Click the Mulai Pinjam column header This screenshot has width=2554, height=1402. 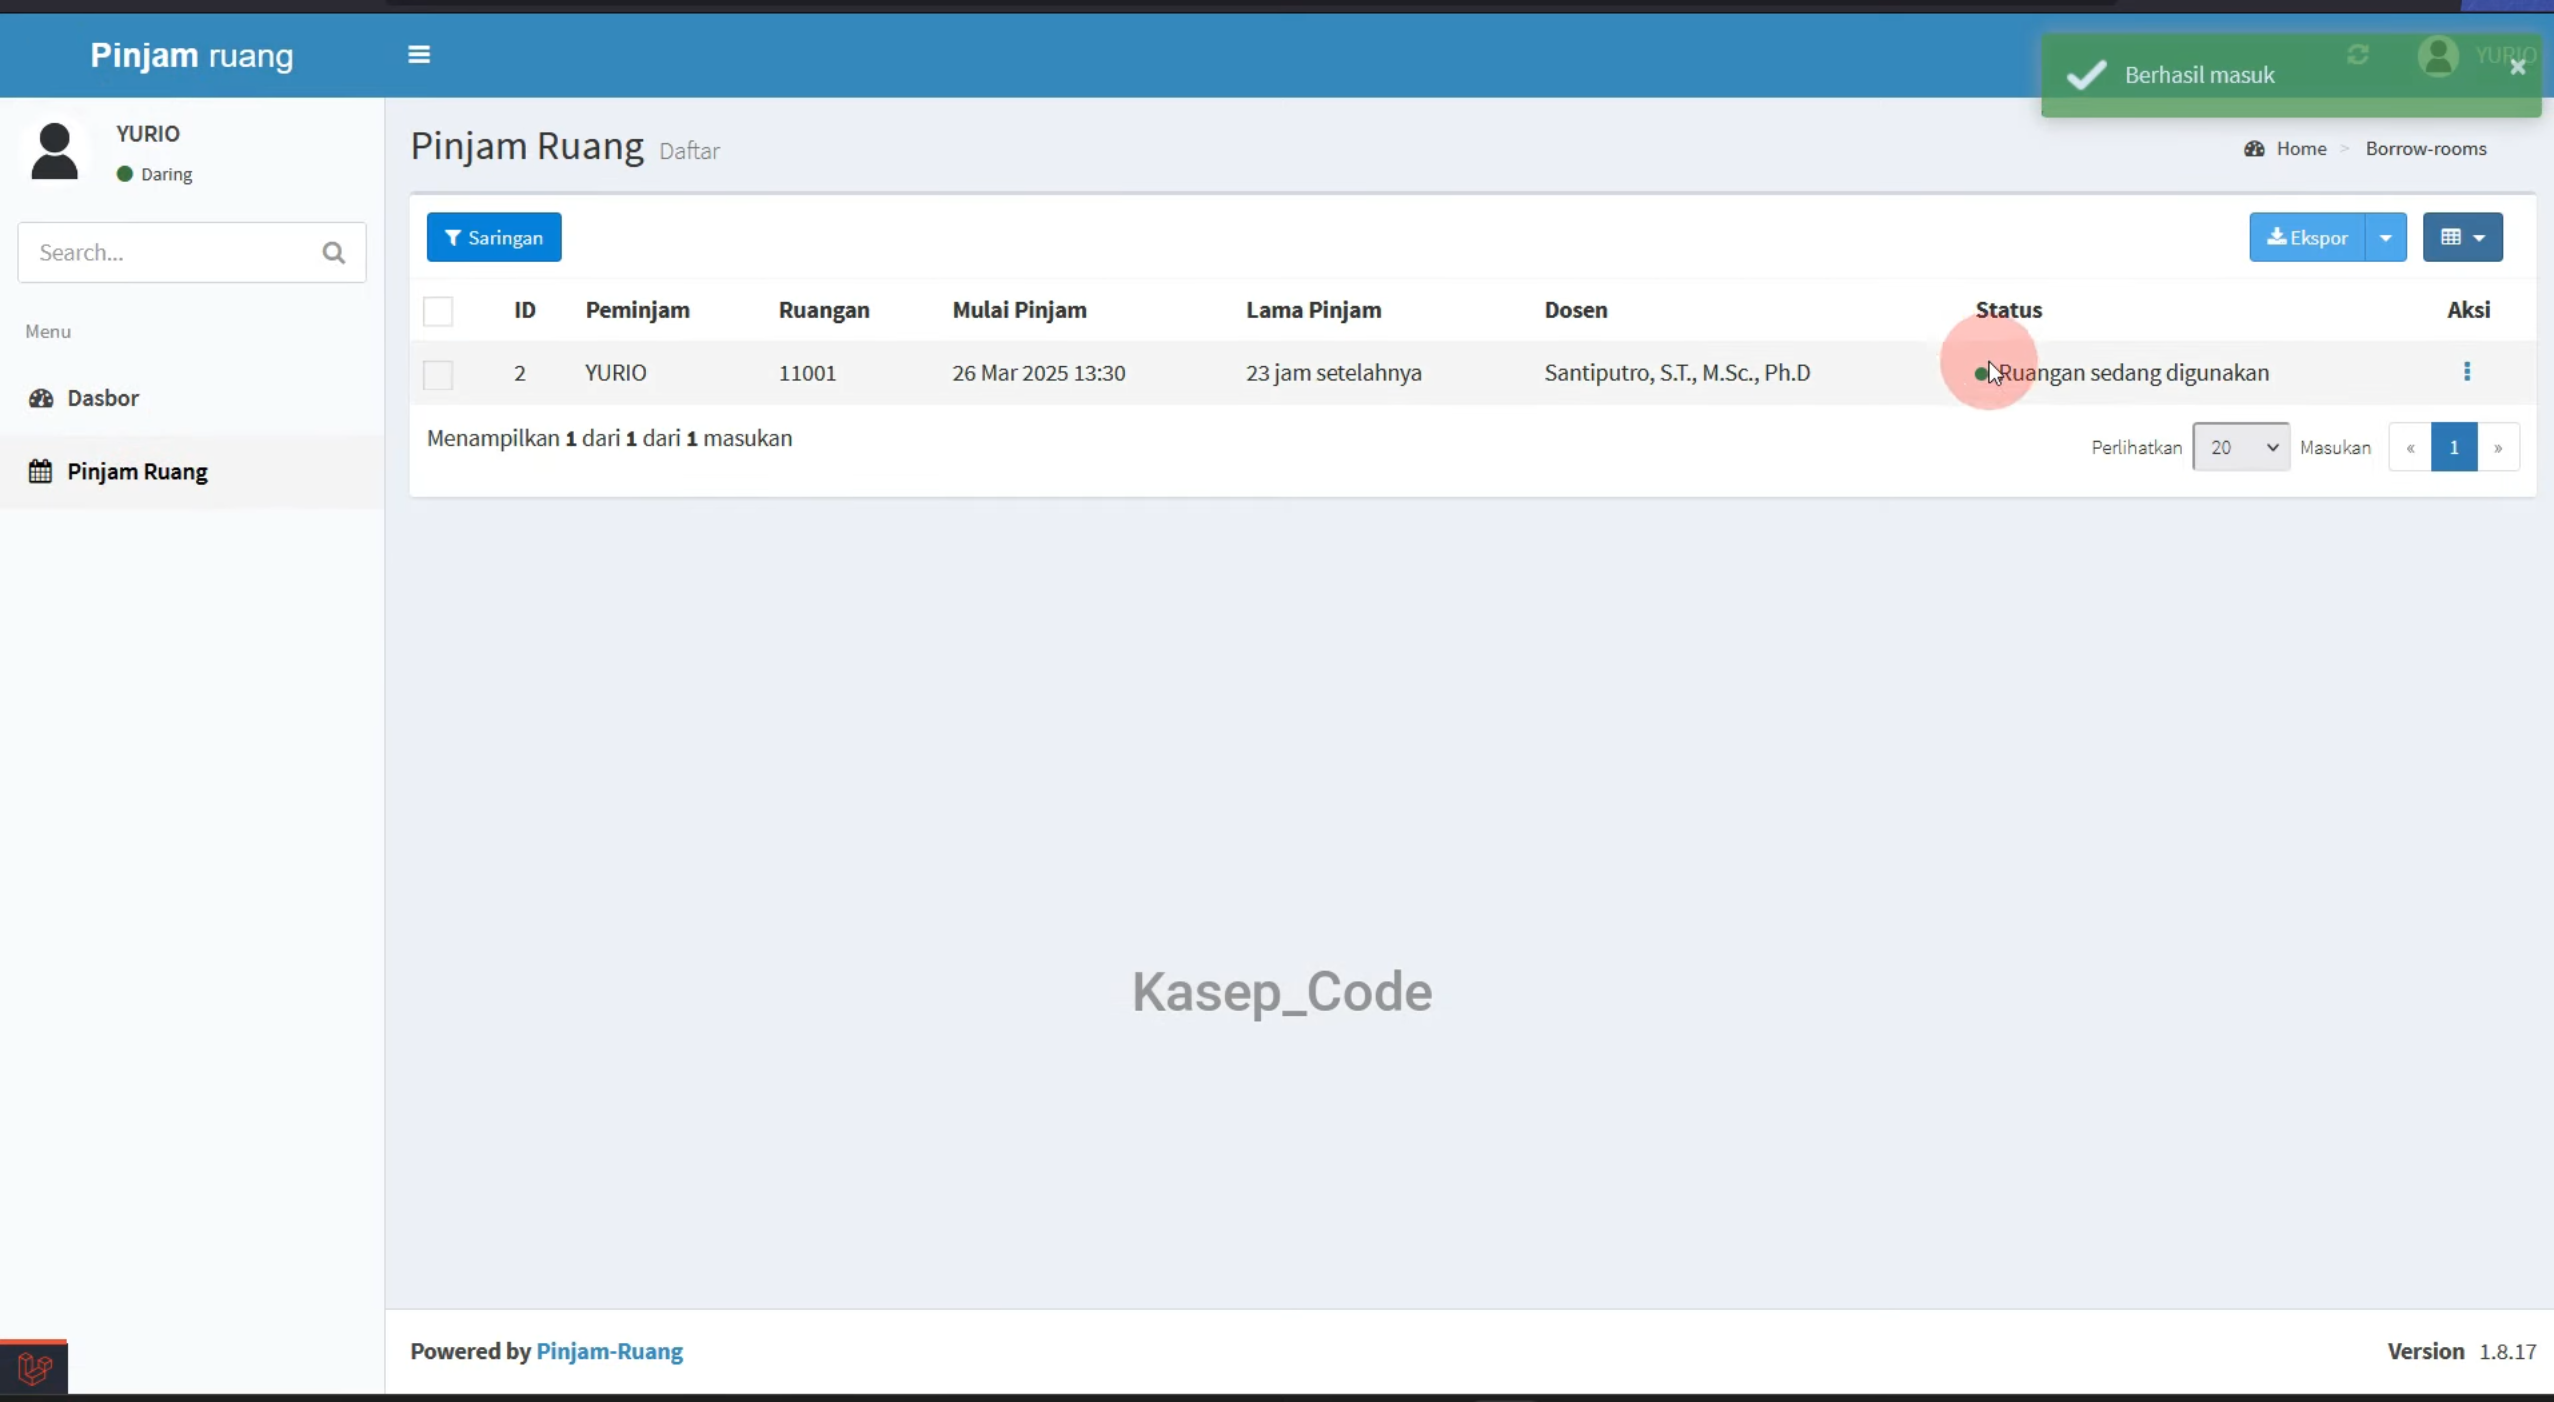1019,310
